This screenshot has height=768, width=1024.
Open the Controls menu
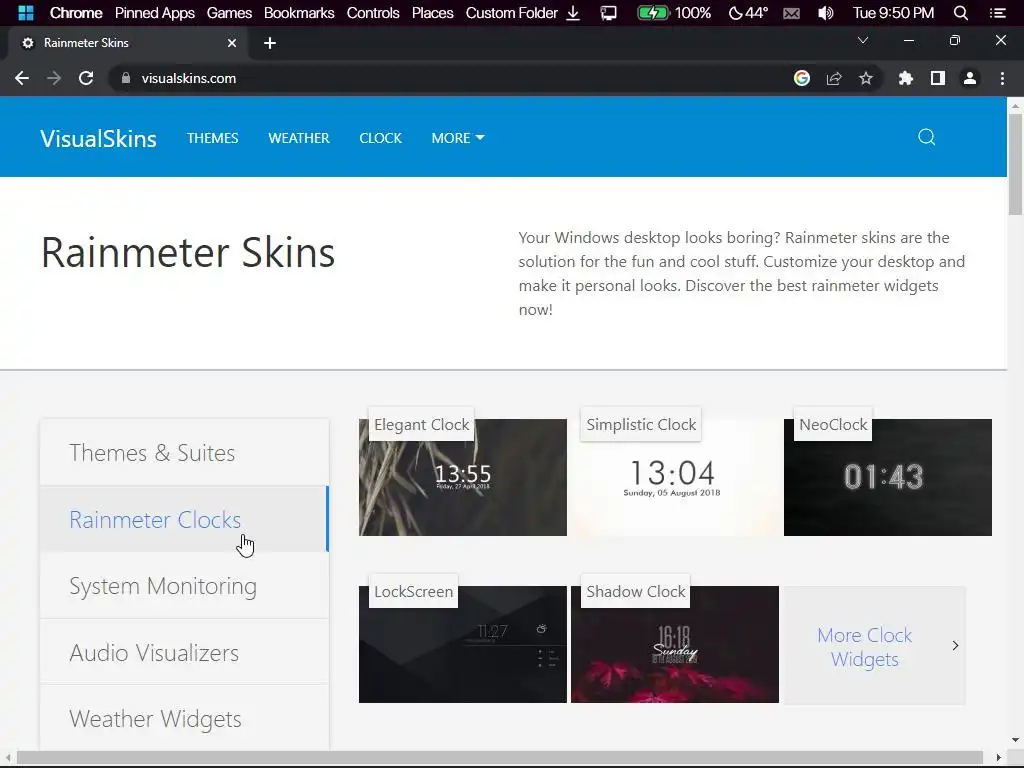pos(373,12)
